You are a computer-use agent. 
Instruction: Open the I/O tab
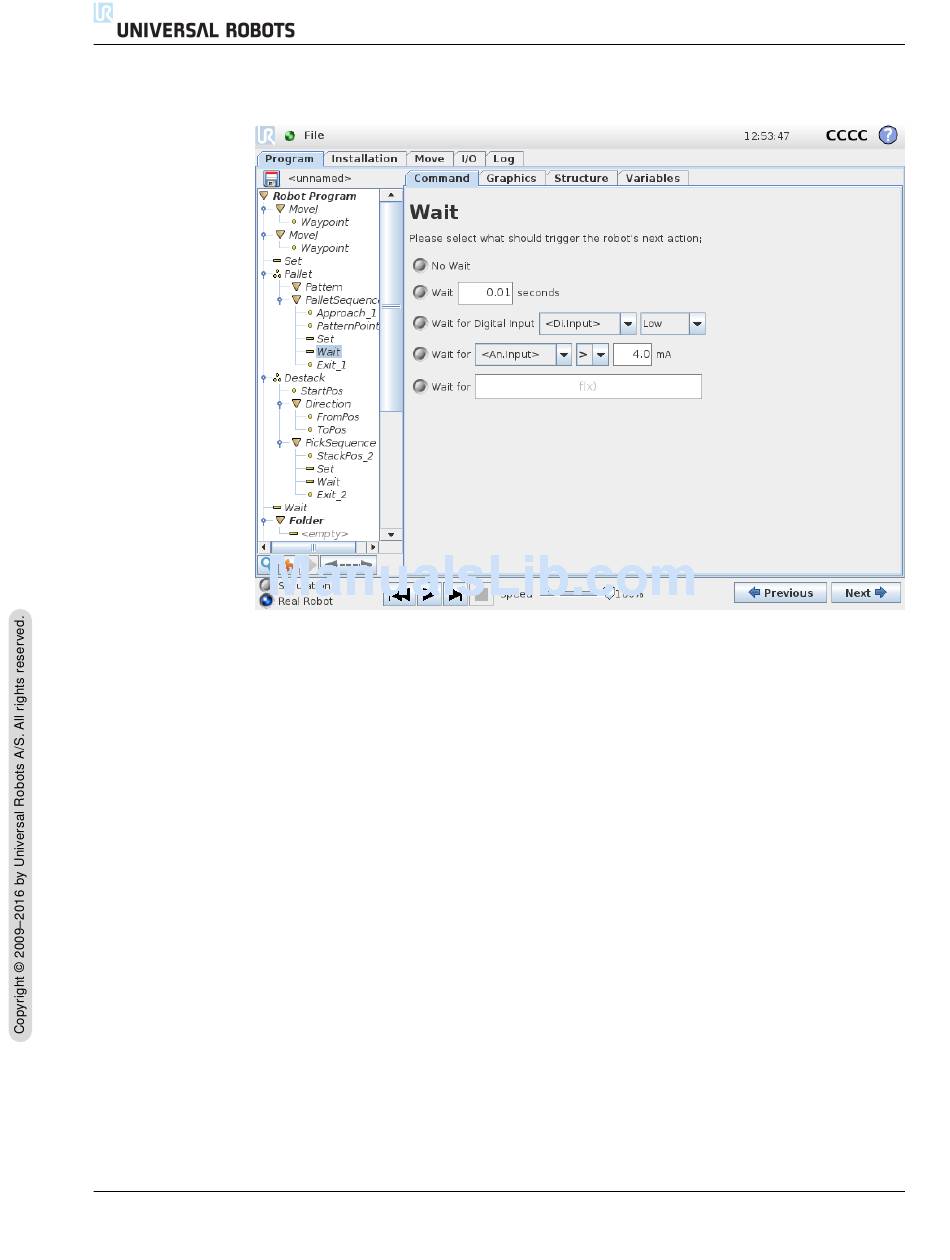pos(468,158)
